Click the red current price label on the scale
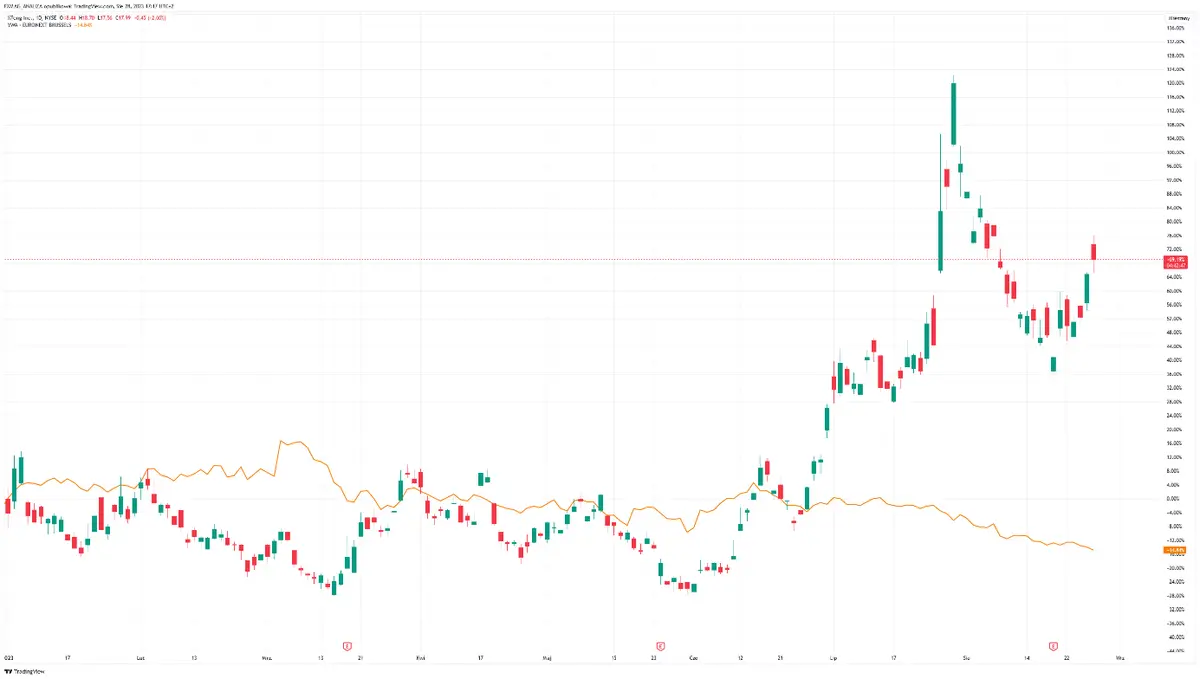This screenshot has width=1200, height=679. pyautogui.click(x=1175, y=260)
